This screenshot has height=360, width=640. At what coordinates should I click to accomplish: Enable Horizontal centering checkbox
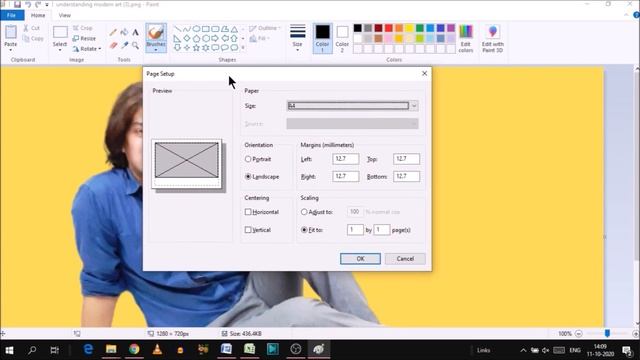(x=248, y=212)
